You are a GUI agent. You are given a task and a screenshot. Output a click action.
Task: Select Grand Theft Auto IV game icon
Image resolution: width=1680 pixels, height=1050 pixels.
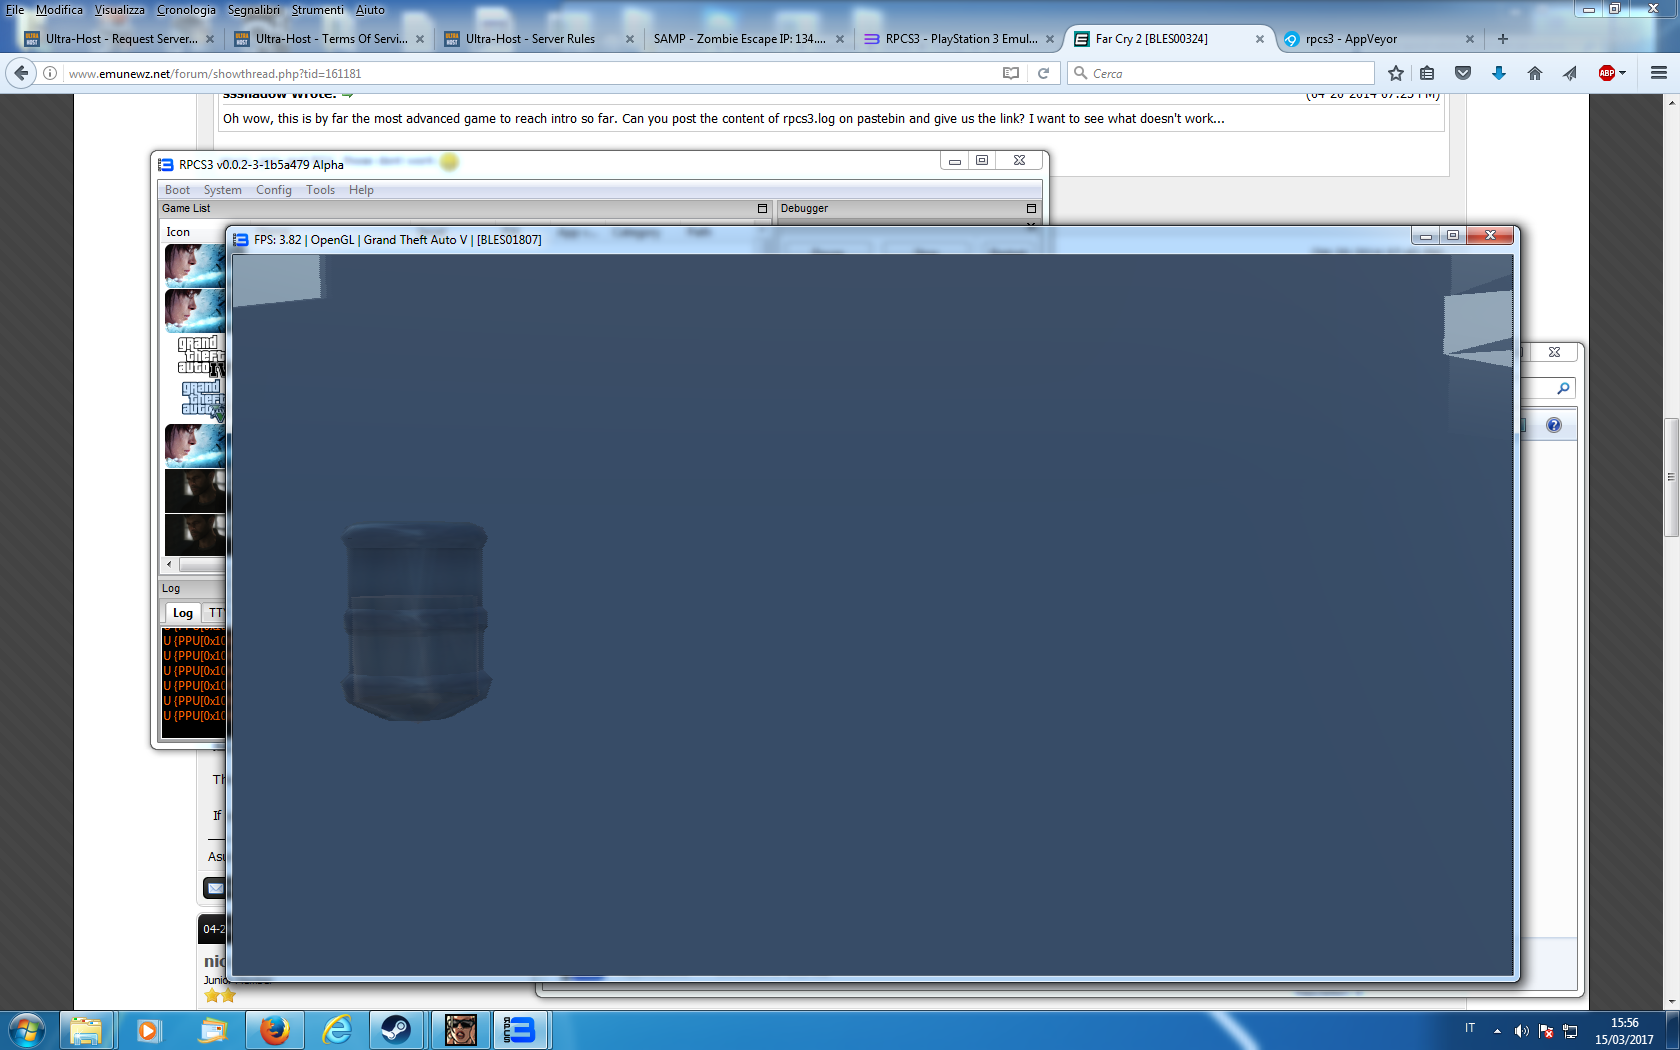201,356
